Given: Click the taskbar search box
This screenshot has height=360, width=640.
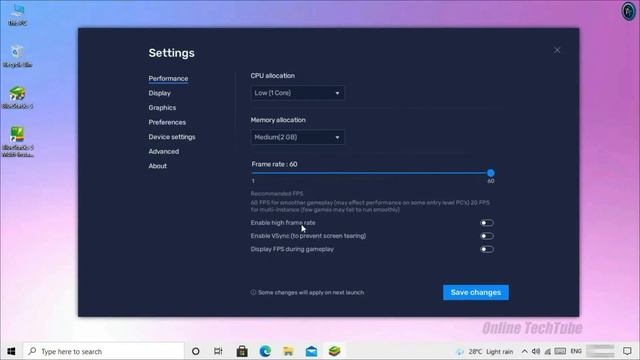Looking at the screenshot, I should pos(104,351).
